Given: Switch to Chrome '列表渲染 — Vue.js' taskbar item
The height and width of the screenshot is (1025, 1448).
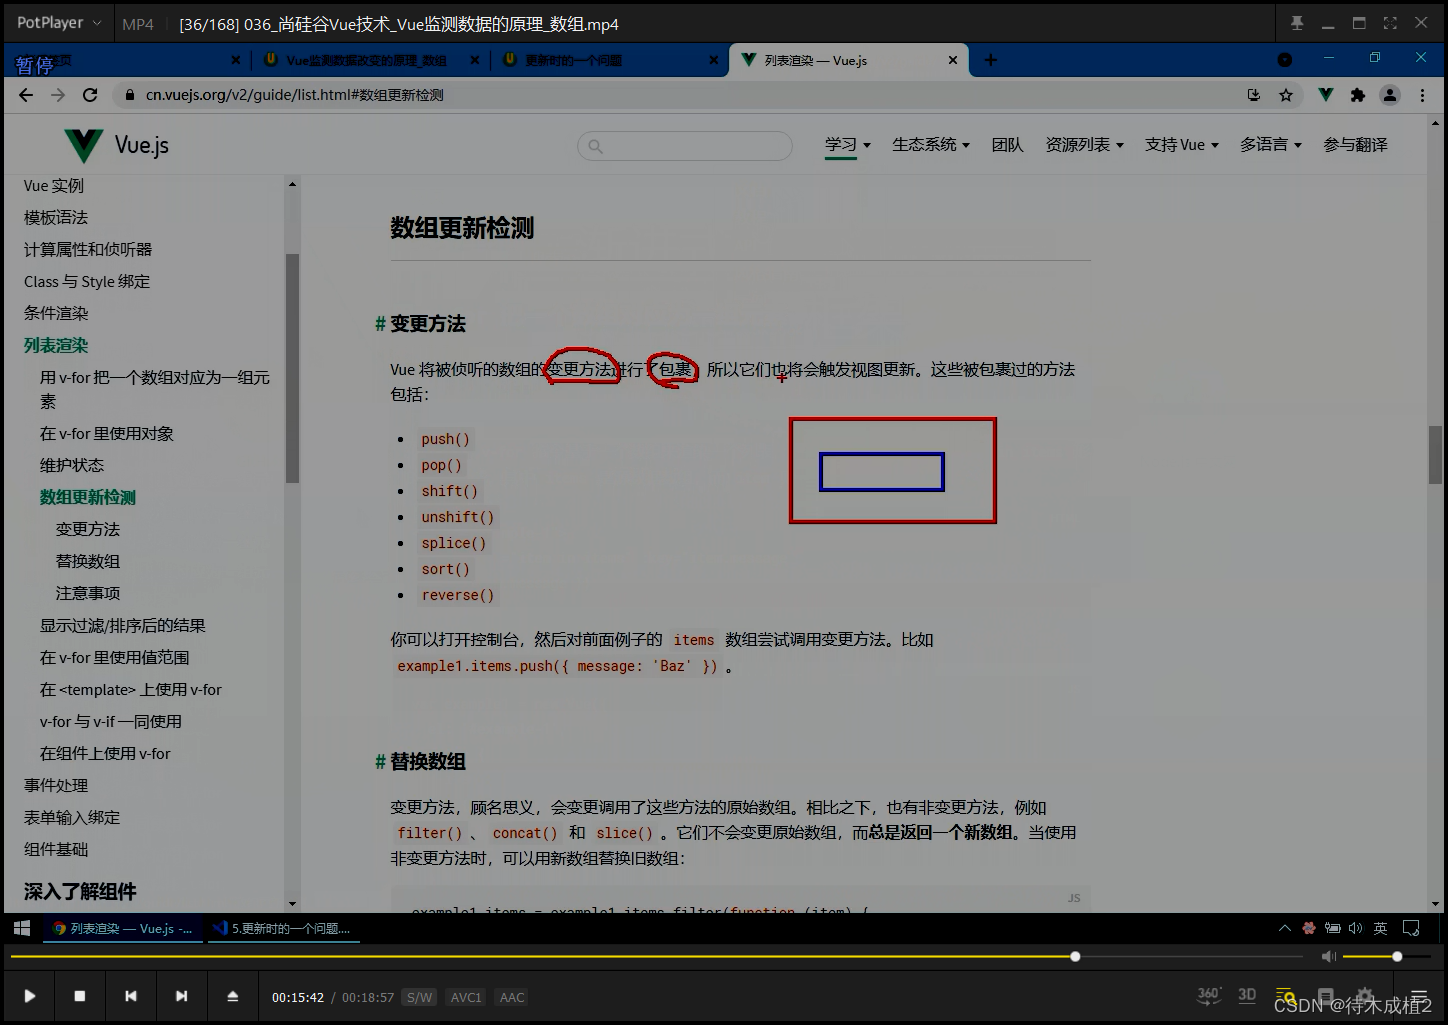Looking at the screenshot, I should pyautogui.click(x=123, y=928).
